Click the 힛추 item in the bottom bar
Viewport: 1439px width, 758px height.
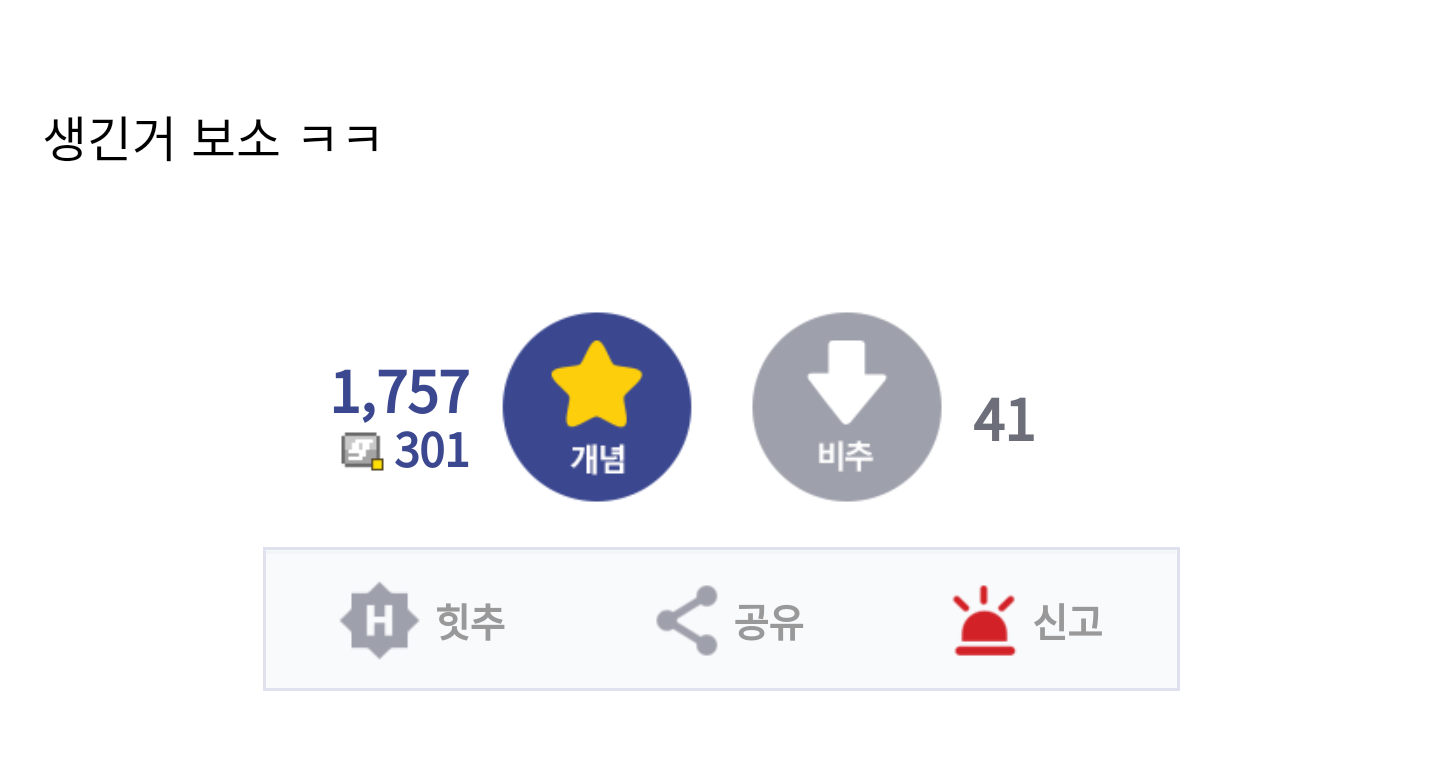click(x=422, y=620)
